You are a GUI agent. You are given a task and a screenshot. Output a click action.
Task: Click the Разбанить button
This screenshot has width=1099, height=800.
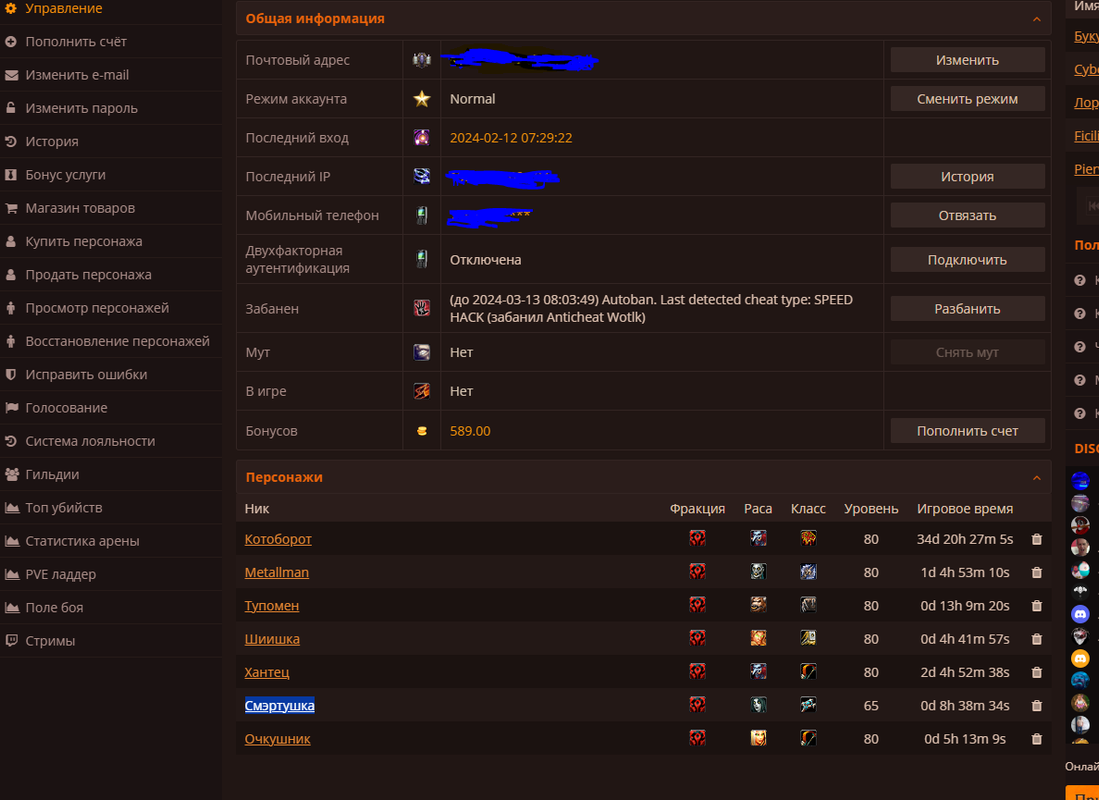pyautogui.click(x=967, y=309)
